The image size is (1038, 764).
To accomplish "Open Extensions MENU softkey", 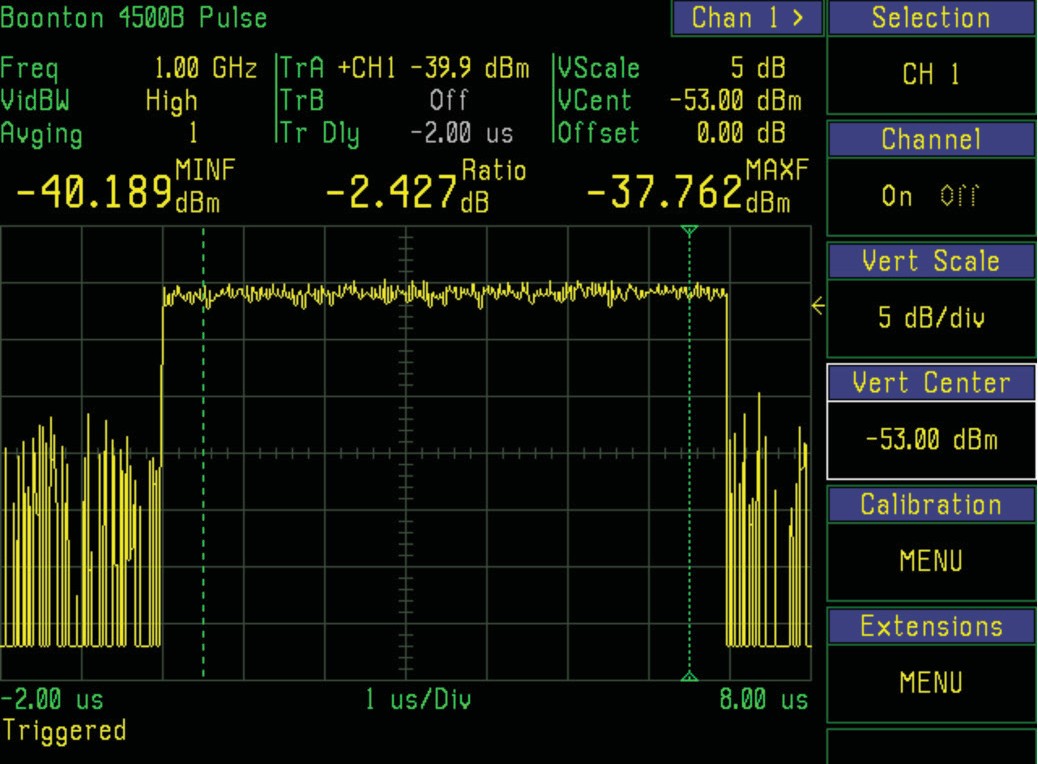I will point(931,683).
